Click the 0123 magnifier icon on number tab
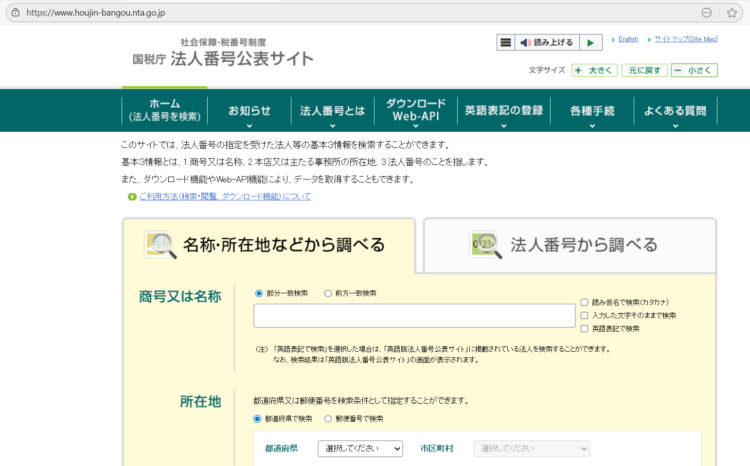 [486, 245]
